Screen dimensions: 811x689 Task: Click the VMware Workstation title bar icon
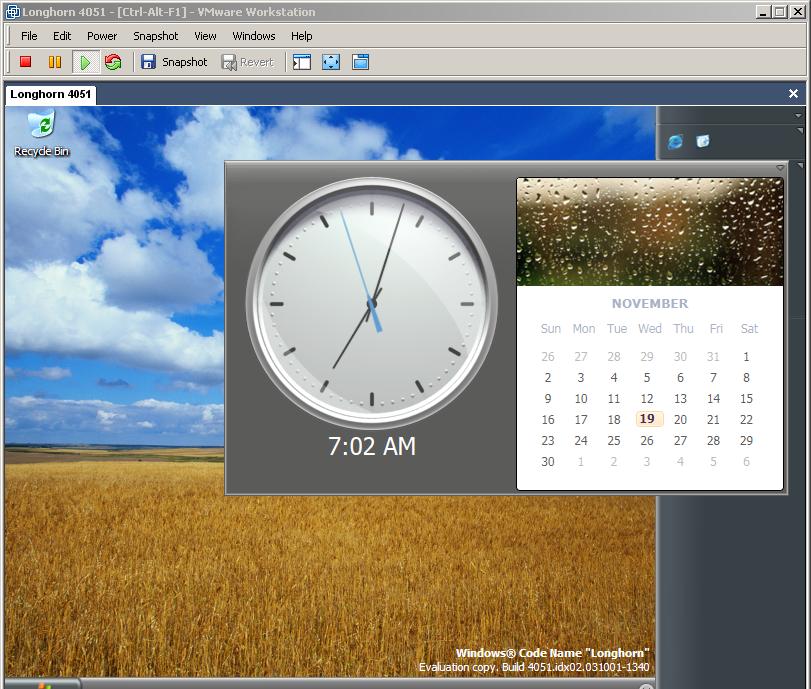pyautogui.click(x=13, y=11)
